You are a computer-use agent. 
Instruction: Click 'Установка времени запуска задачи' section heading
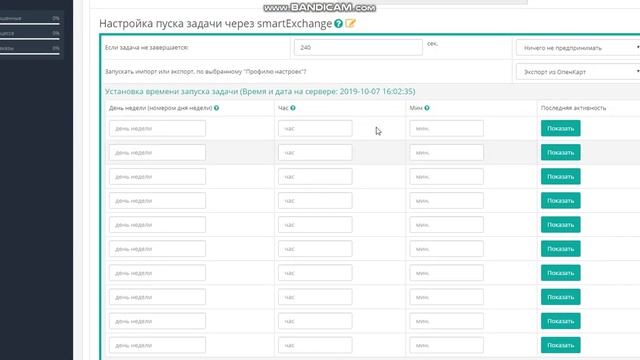pyautogui.click(x=260, y=91)
